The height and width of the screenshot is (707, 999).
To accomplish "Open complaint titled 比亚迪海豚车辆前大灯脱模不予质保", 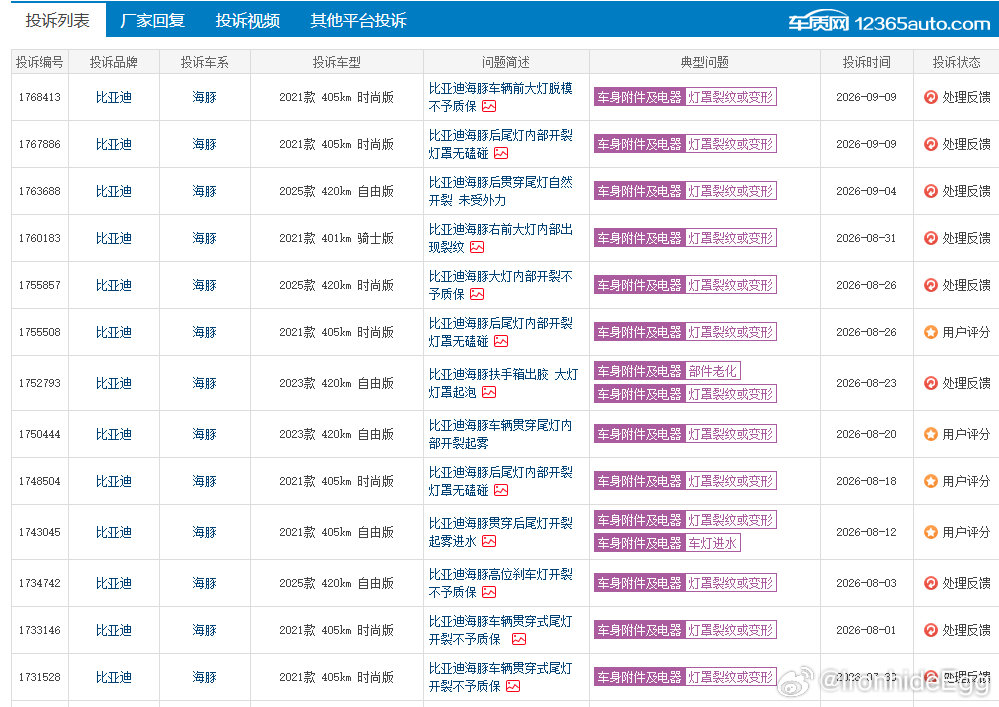I will point(500,97).
